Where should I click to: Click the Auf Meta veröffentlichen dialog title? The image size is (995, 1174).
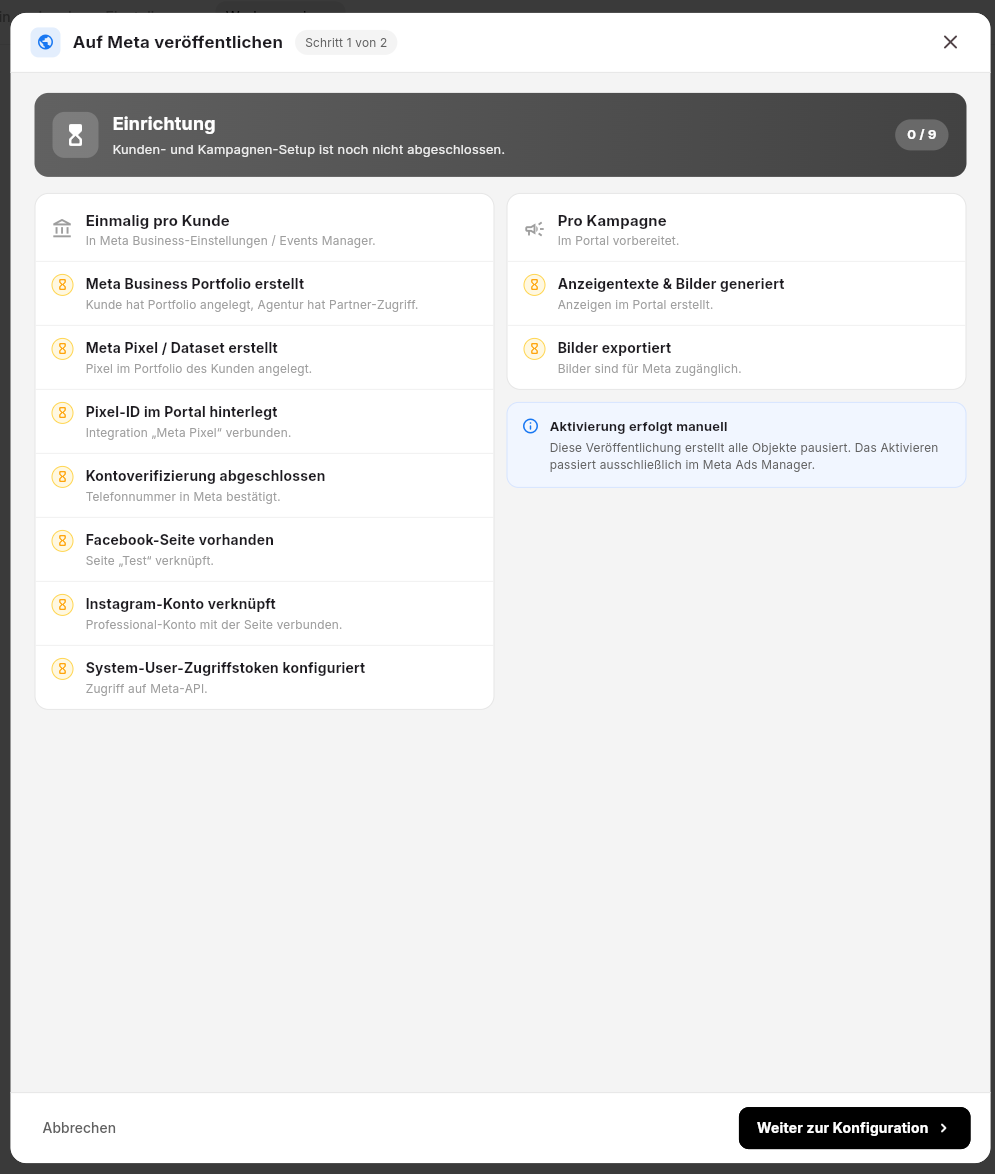[x=177, y=43]
